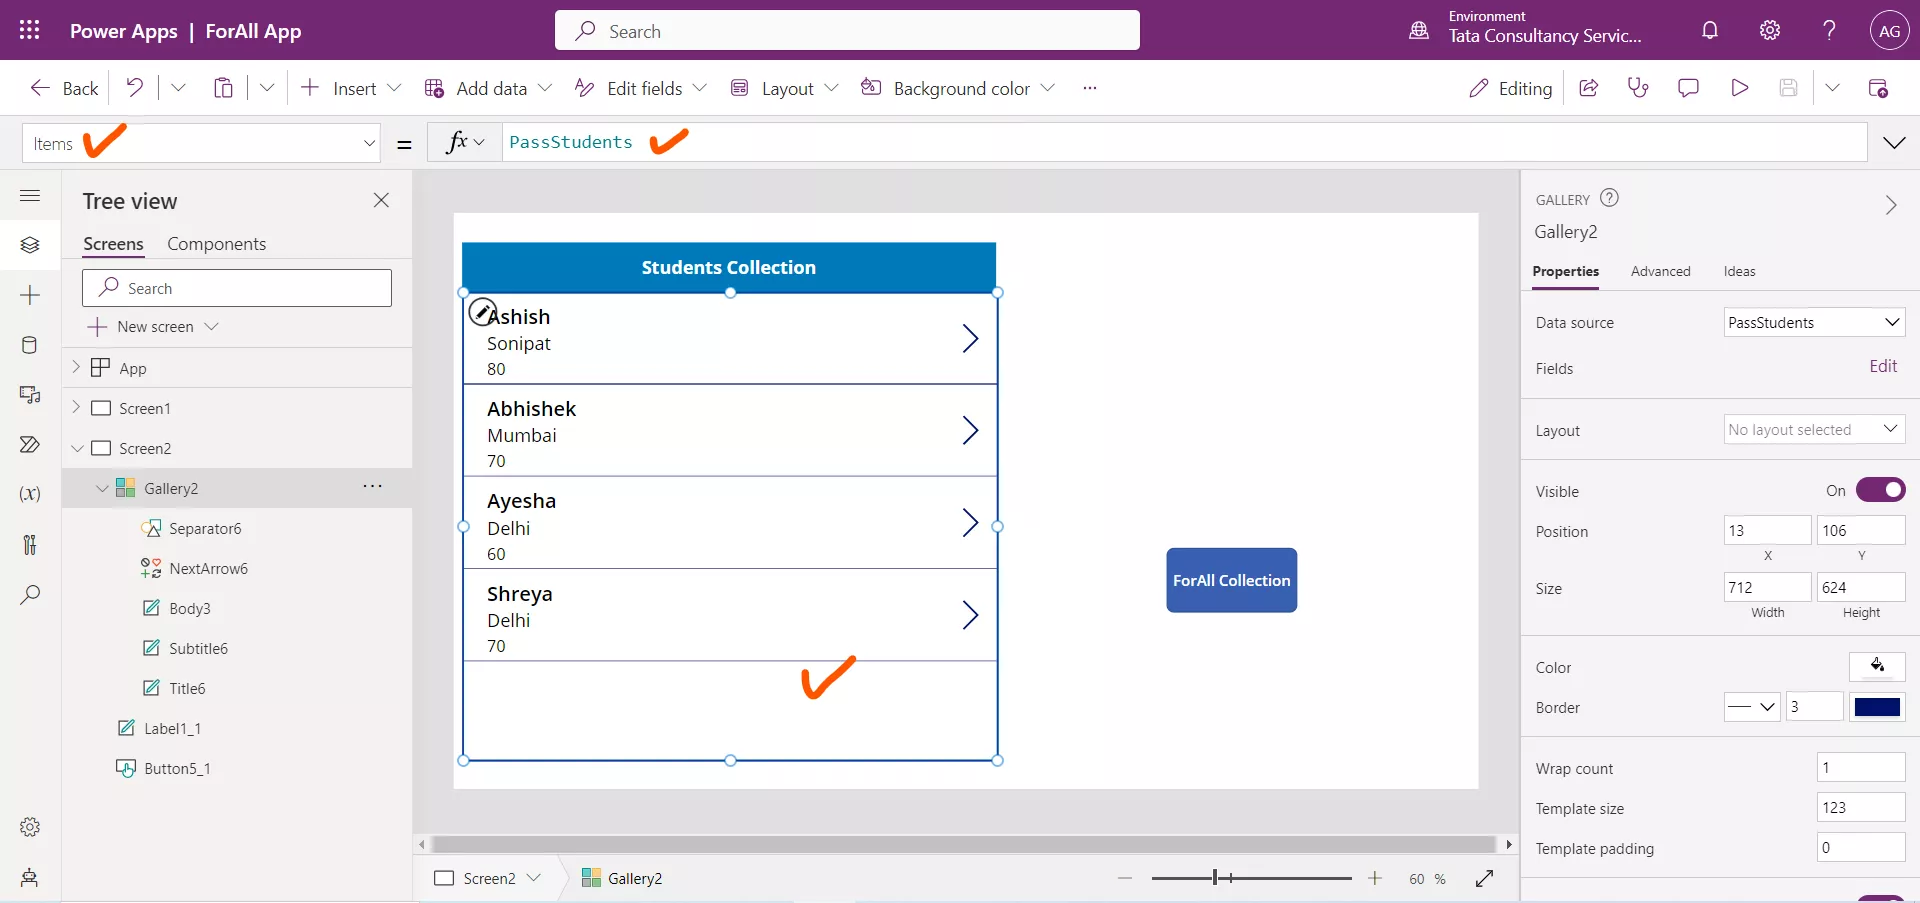Collapse the Screen2 tree node
This screenshot has height=903, width=1920.
[x=77, y=448]
